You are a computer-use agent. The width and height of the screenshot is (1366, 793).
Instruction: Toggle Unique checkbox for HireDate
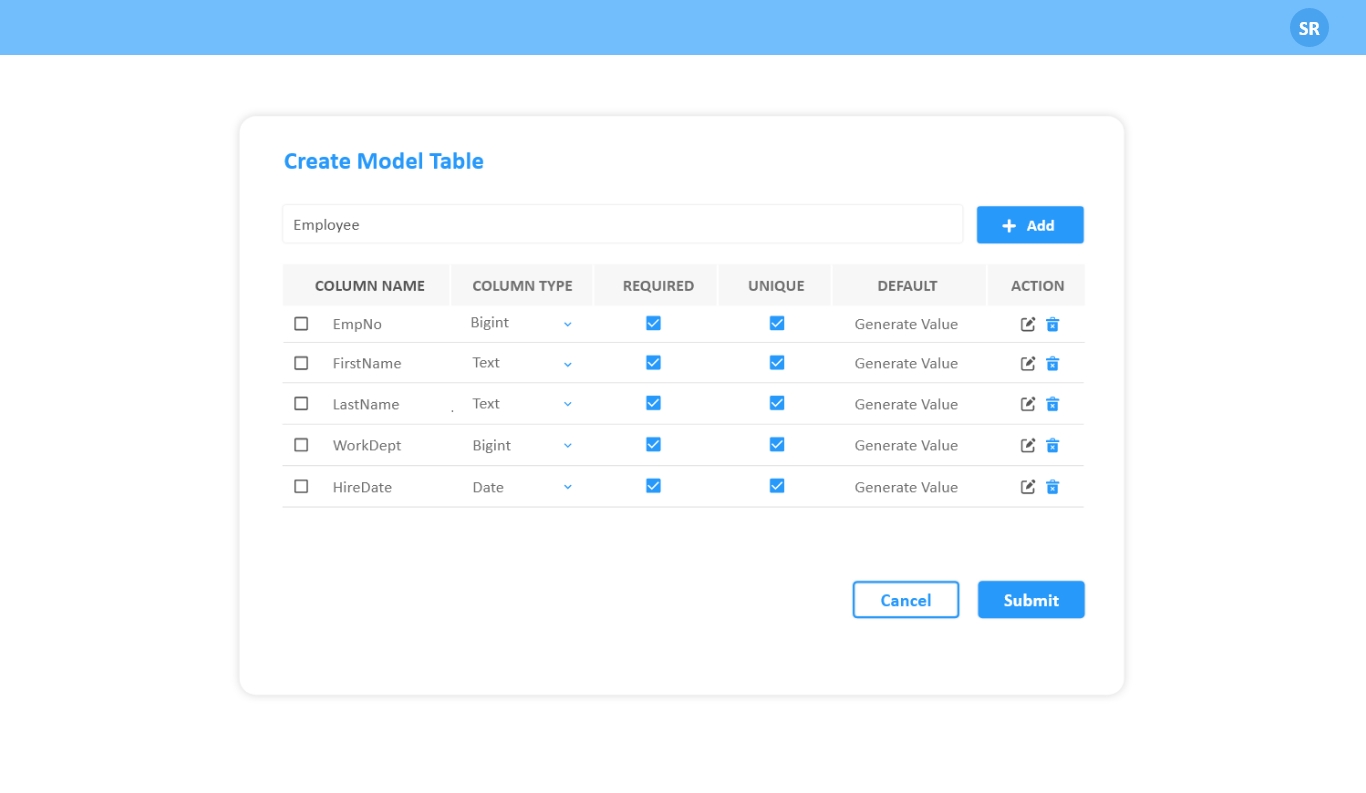point(777,486)
